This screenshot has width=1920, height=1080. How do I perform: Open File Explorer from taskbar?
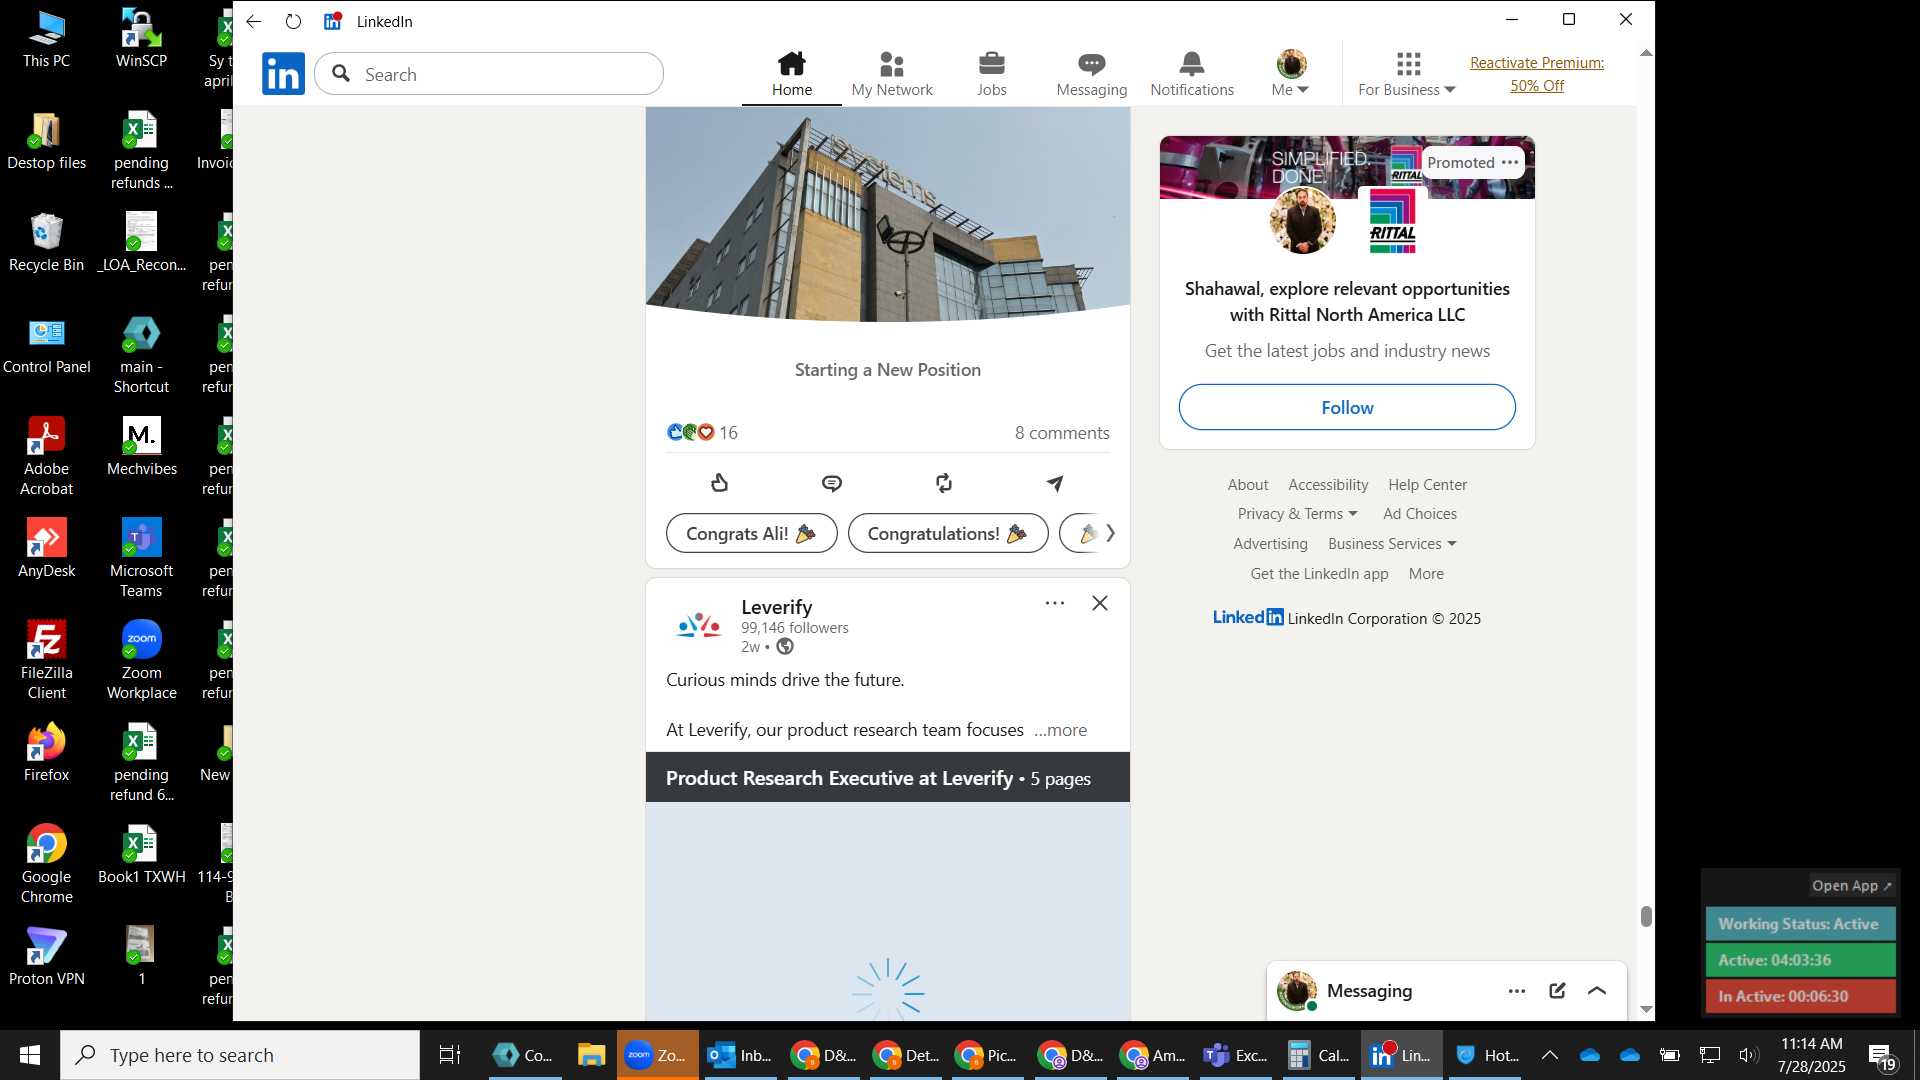[591, 1055]
